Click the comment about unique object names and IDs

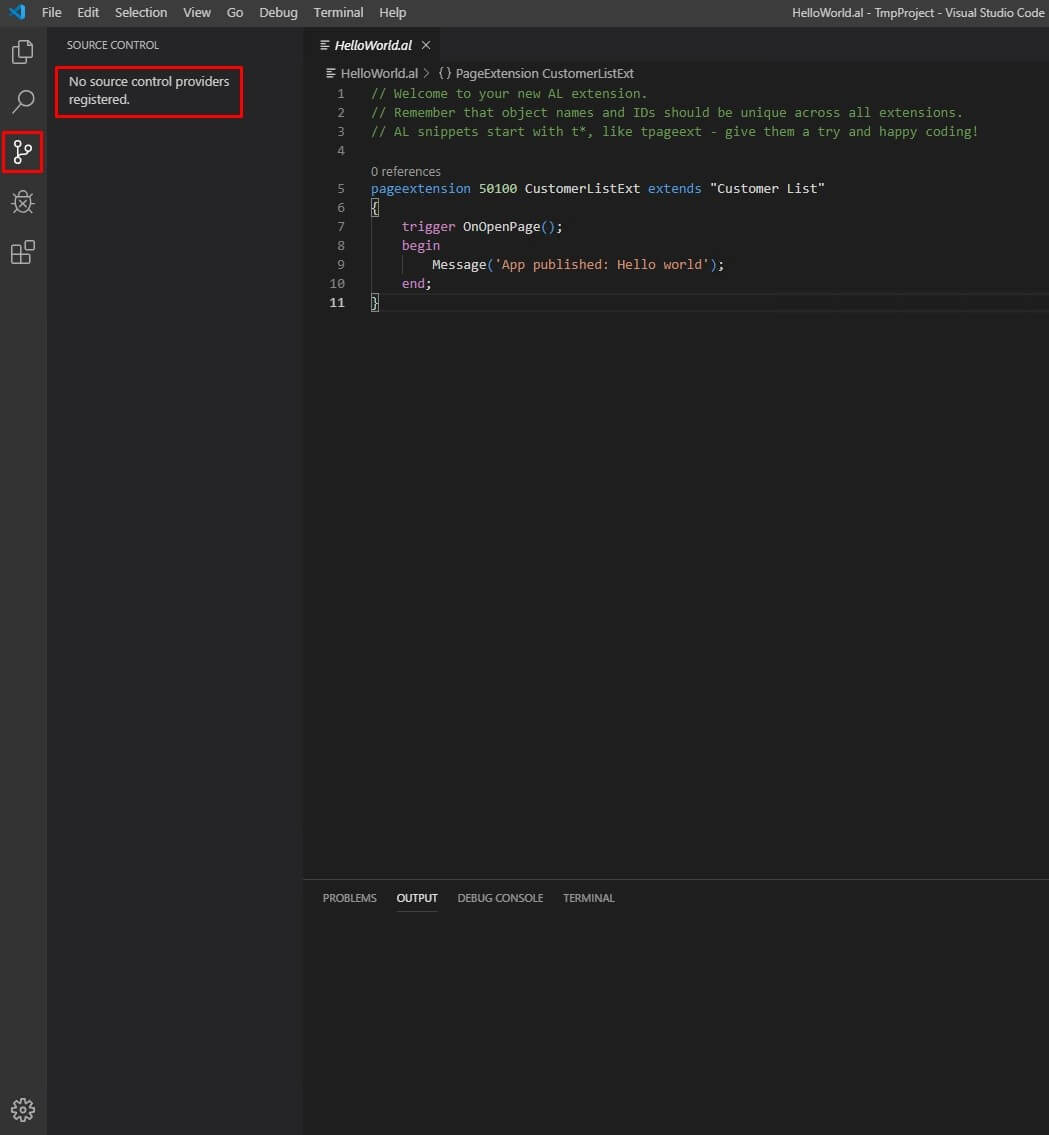(667, 112)
